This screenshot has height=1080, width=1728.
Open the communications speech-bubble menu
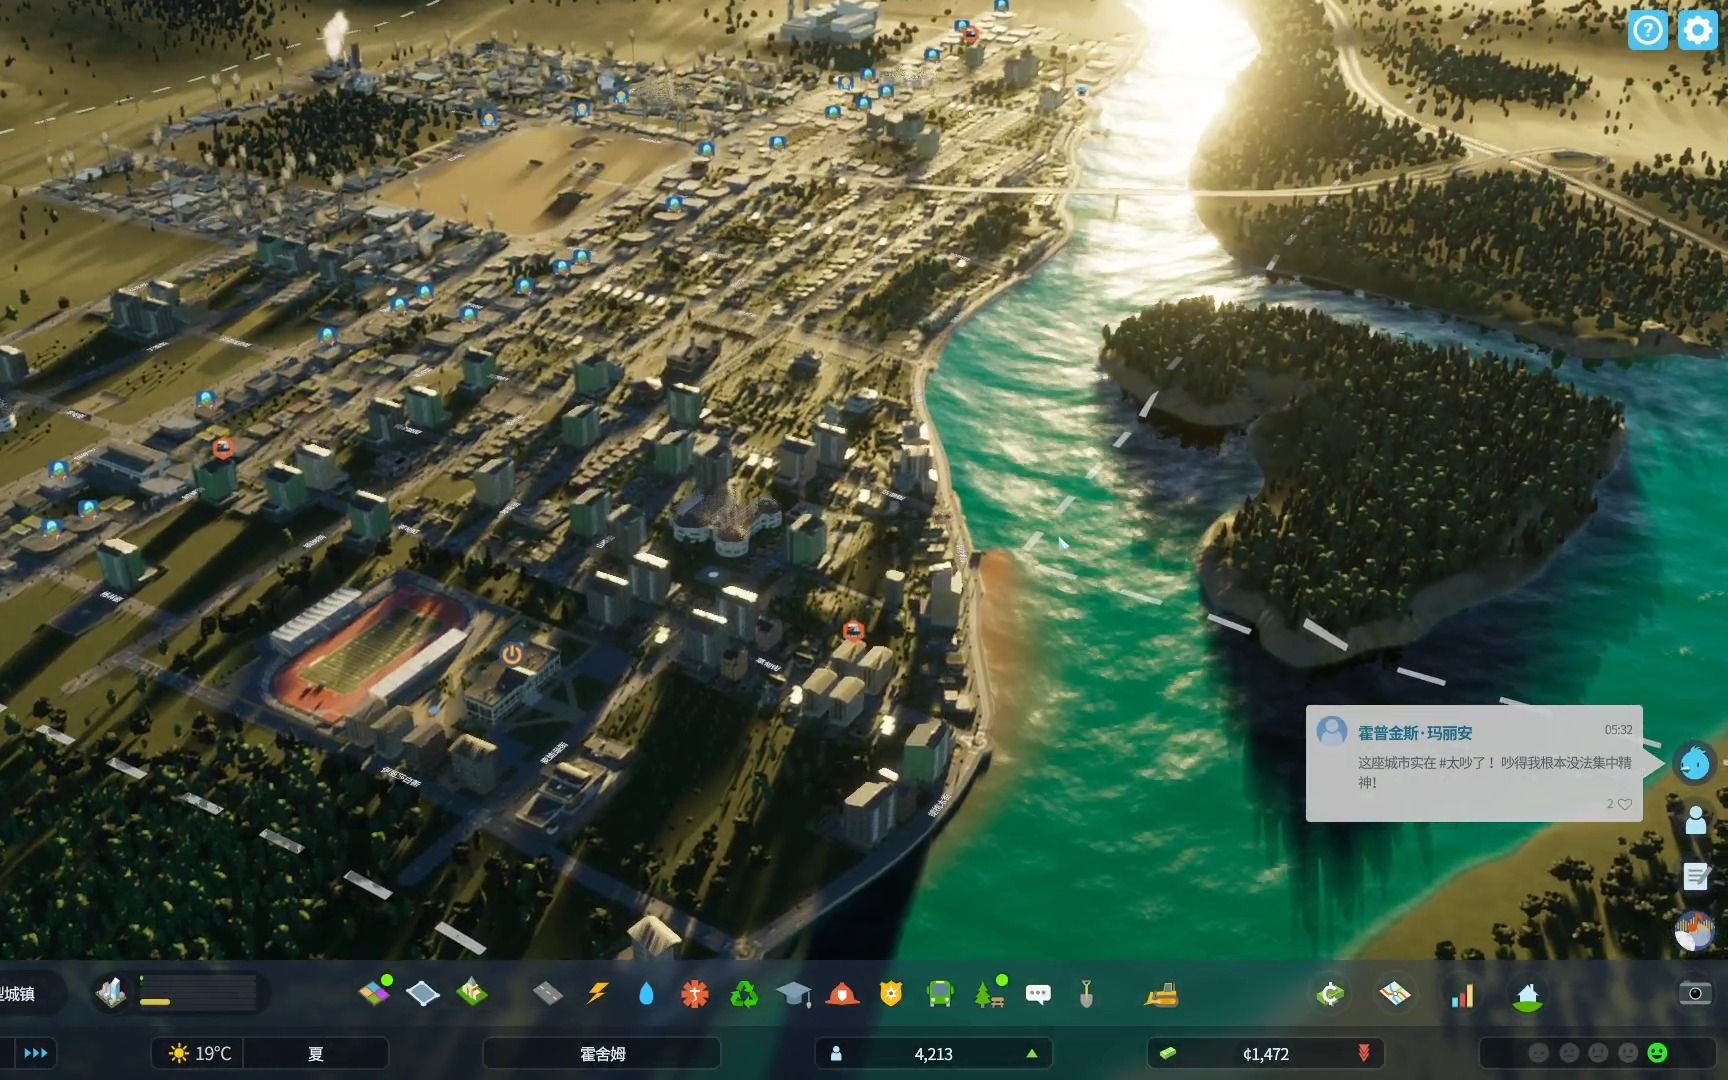(x=1038, y=994)
